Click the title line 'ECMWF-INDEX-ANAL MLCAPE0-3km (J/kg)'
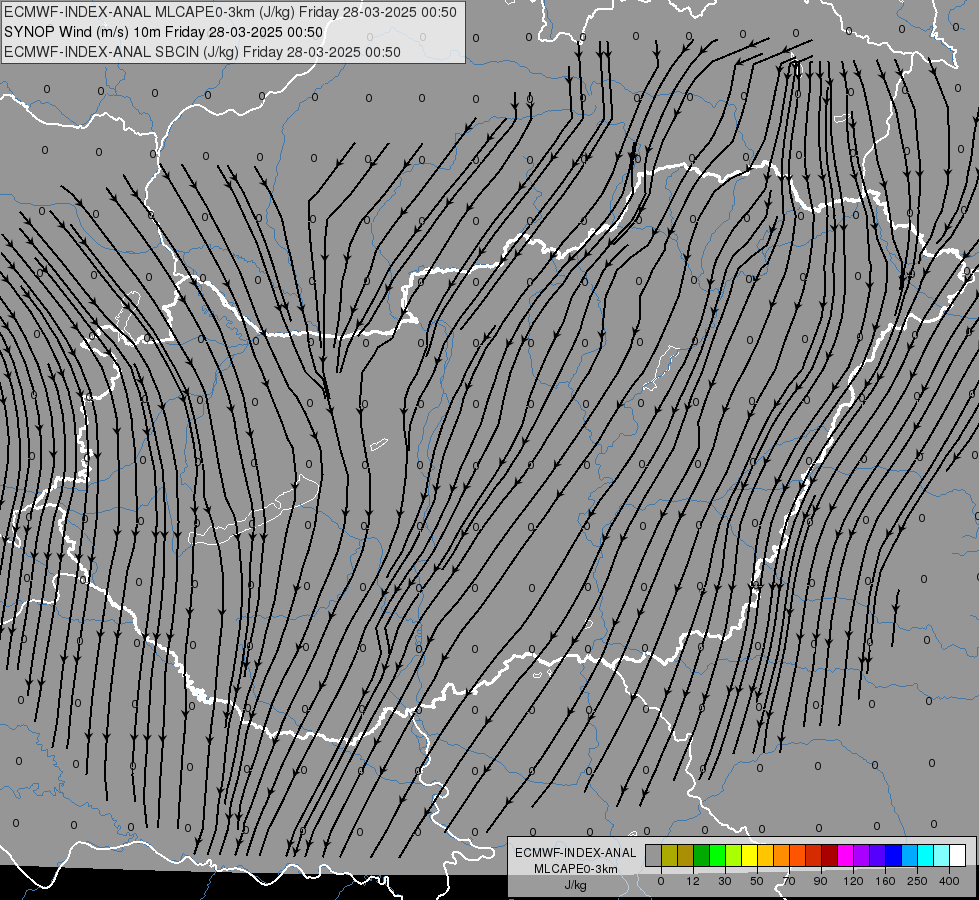 click(151, 12)
